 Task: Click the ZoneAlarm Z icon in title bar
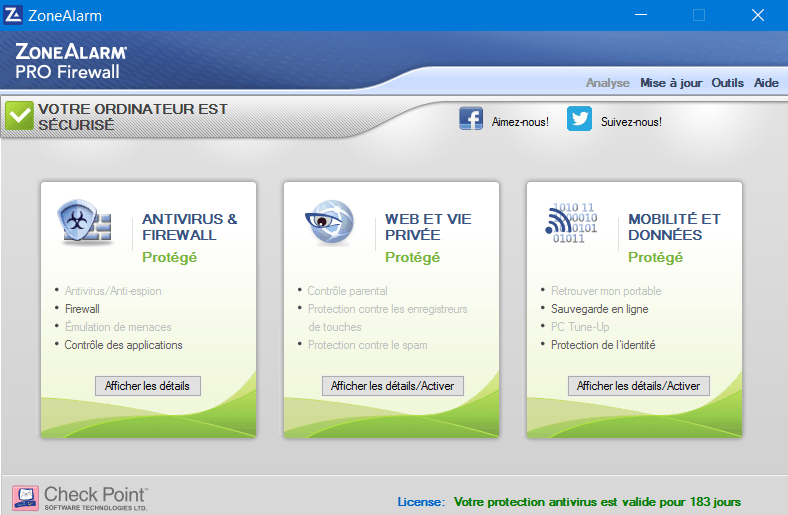pos(13,15)
